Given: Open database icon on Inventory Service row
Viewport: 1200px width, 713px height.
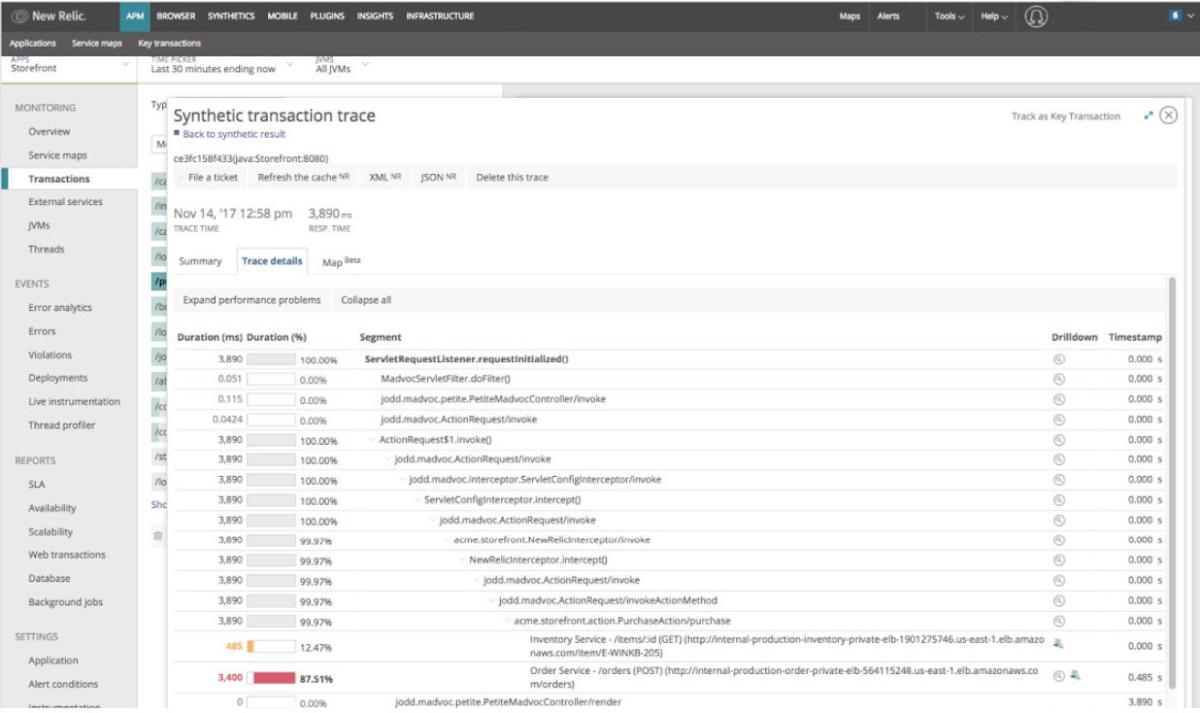Looking at the screenshot, I should (x=1059, y=643).
